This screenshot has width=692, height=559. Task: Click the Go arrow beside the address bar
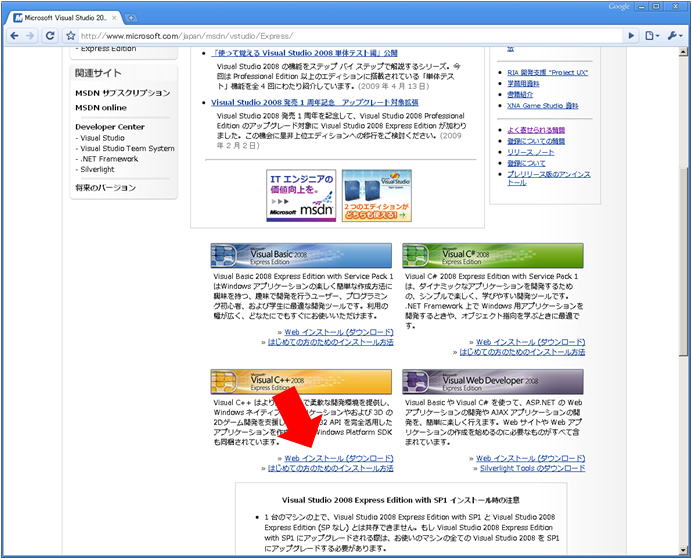click(631, 36)
